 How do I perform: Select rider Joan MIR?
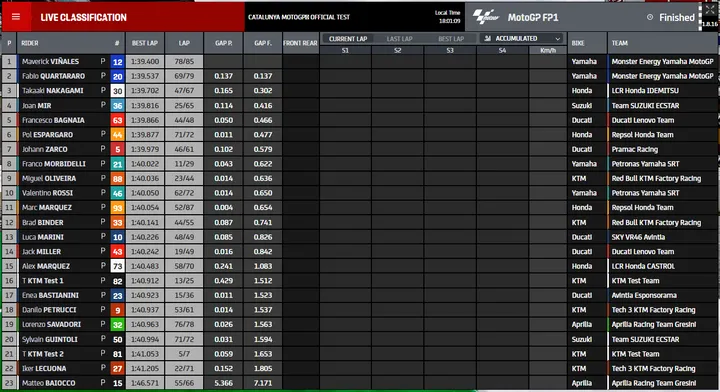37,106
